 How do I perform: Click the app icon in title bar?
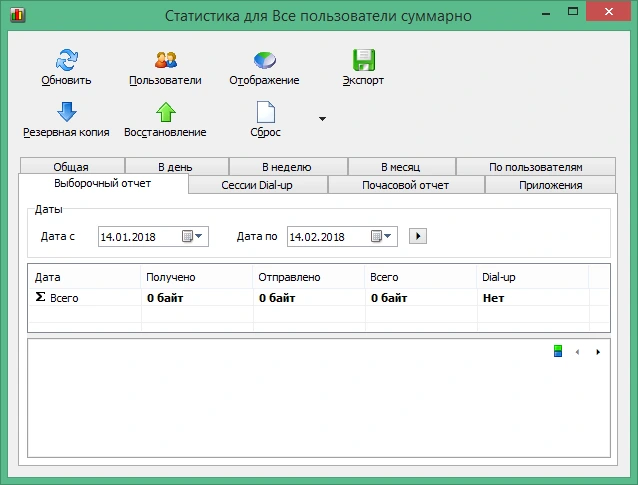click(17, 15)
